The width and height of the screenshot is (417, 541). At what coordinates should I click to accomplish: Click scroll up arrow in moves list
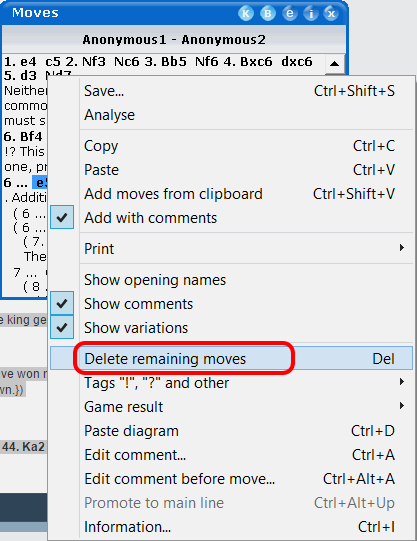334,63
